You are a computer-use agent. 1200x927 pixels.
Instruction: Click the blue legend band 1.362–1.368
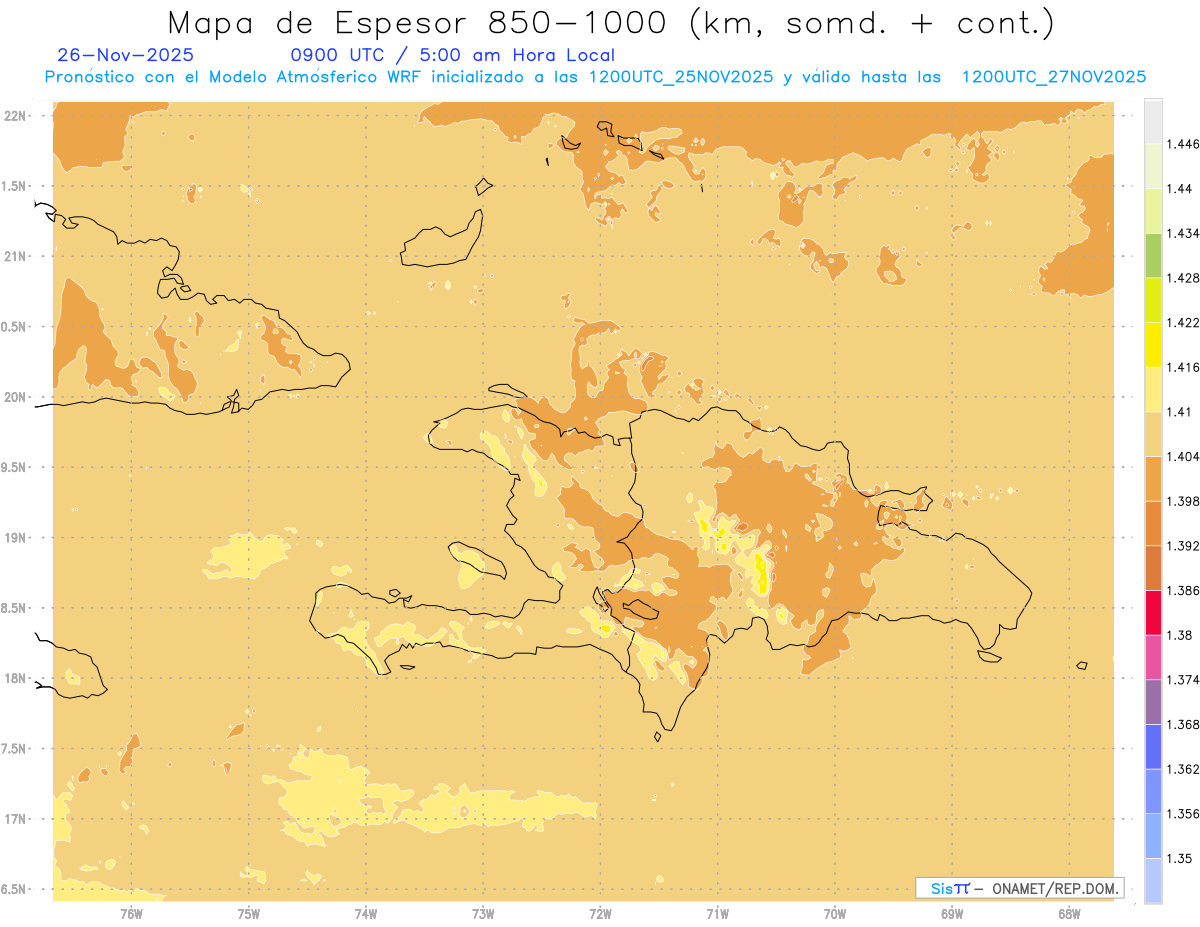(x=1153, y=746)
